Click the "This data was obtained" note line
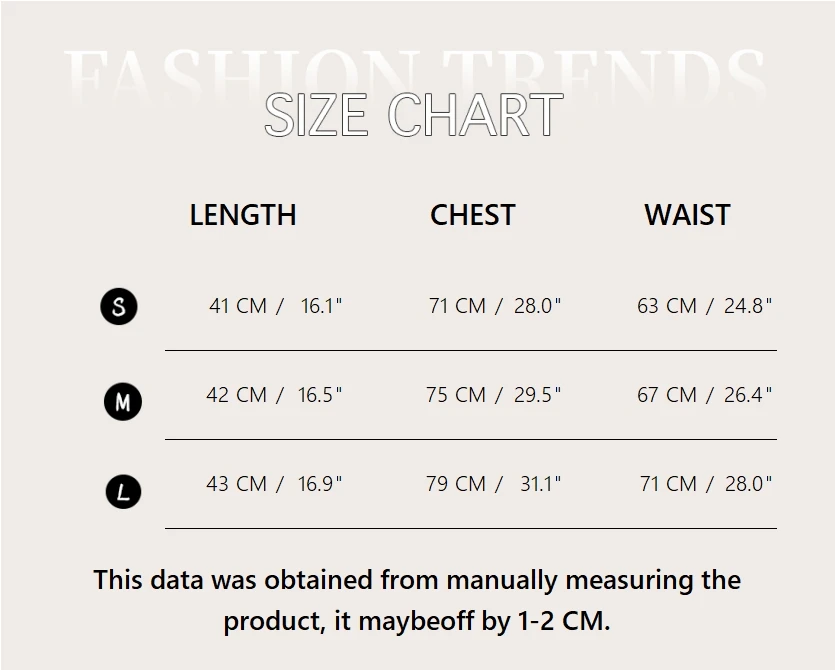This screenshot has width=835, height=670. click(x=416, y=580)
